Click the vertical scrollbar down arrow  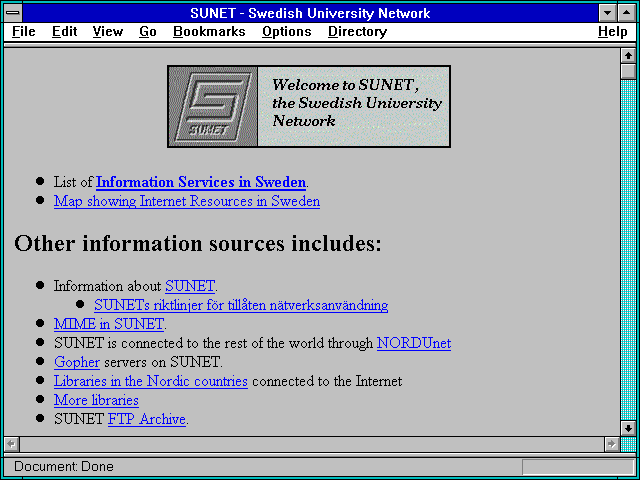[x=628, y=428]
